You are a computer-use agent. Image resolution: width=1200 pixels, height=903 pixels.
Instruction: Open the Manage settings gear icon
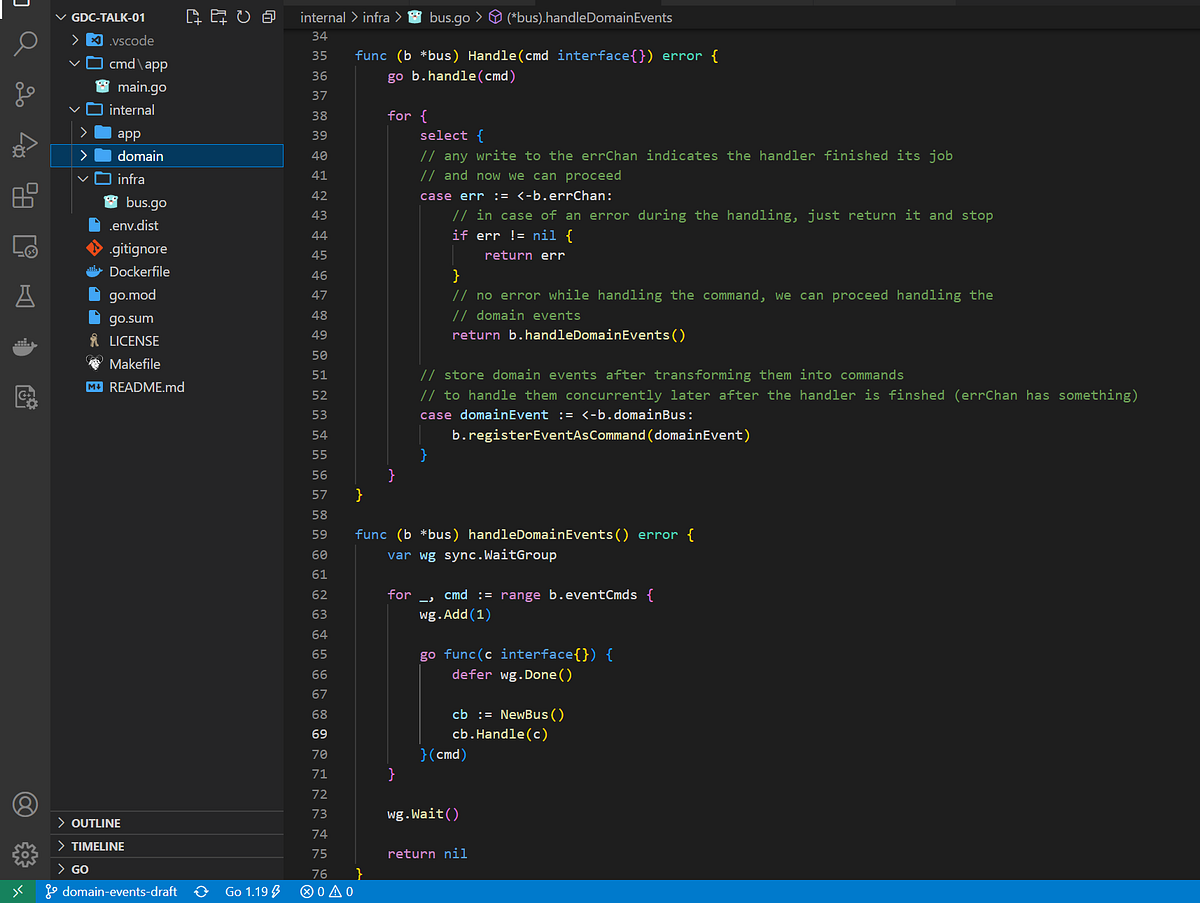click(x=25, y=854)
